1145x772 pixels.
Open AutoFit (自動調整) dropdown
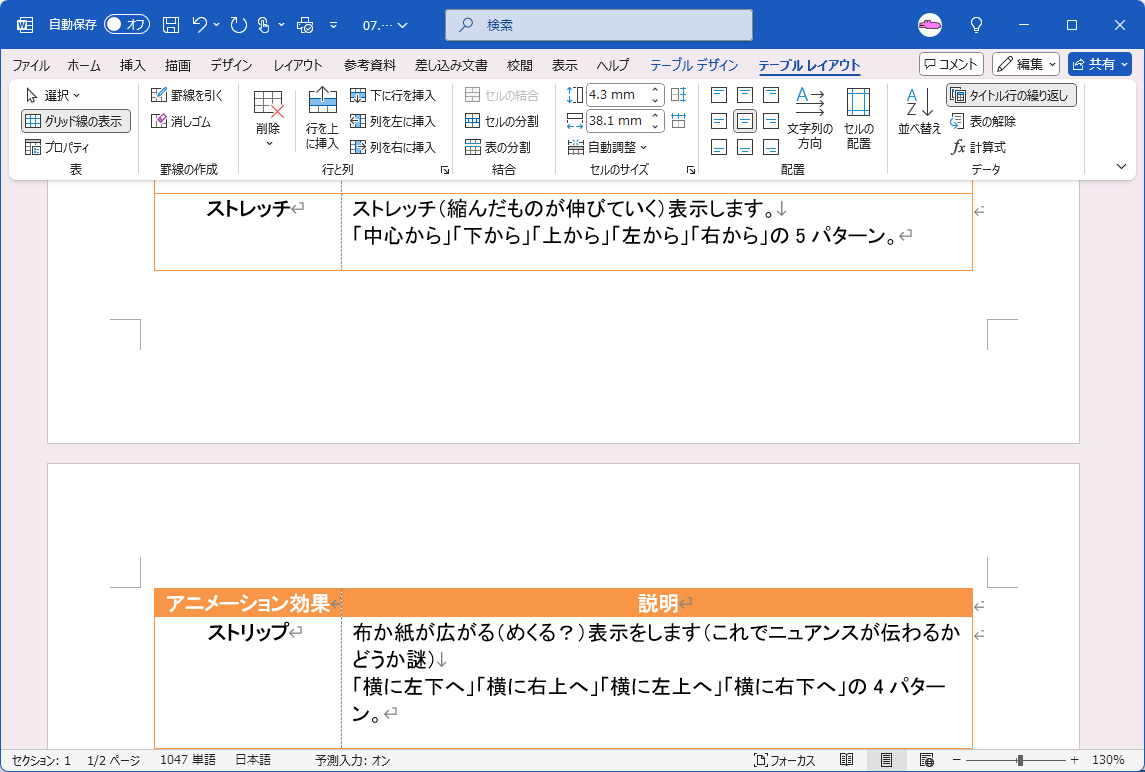[608, 147]
